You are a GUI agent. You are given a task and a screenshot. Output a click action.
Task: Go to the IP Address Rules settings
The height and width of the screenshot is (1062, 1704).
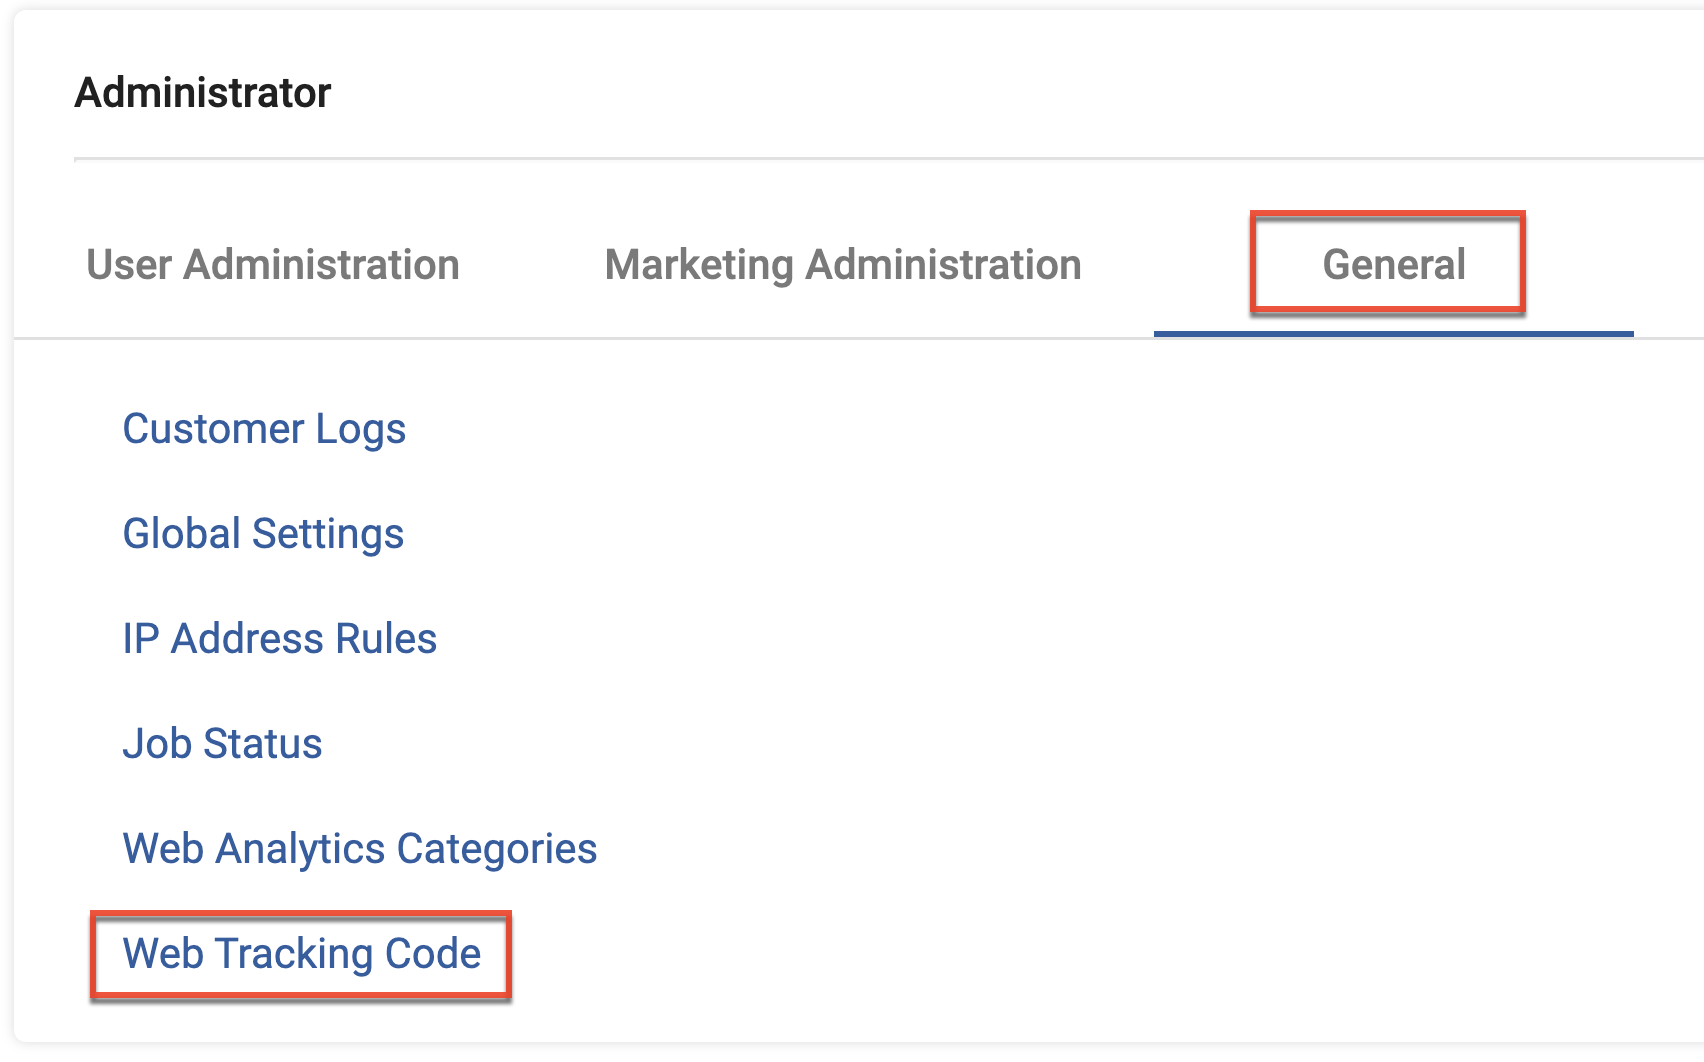(279, 639)
